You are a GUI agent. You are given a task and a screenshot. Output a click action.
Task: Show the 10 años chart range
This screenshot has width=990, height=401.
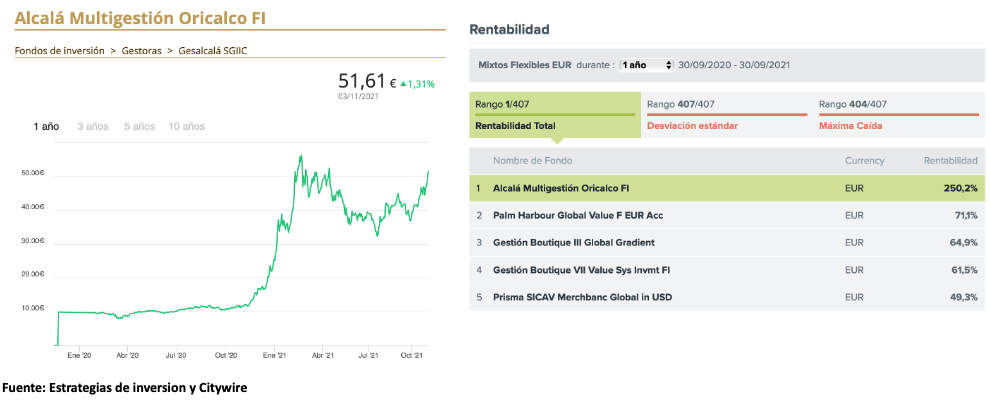(186, 127)
